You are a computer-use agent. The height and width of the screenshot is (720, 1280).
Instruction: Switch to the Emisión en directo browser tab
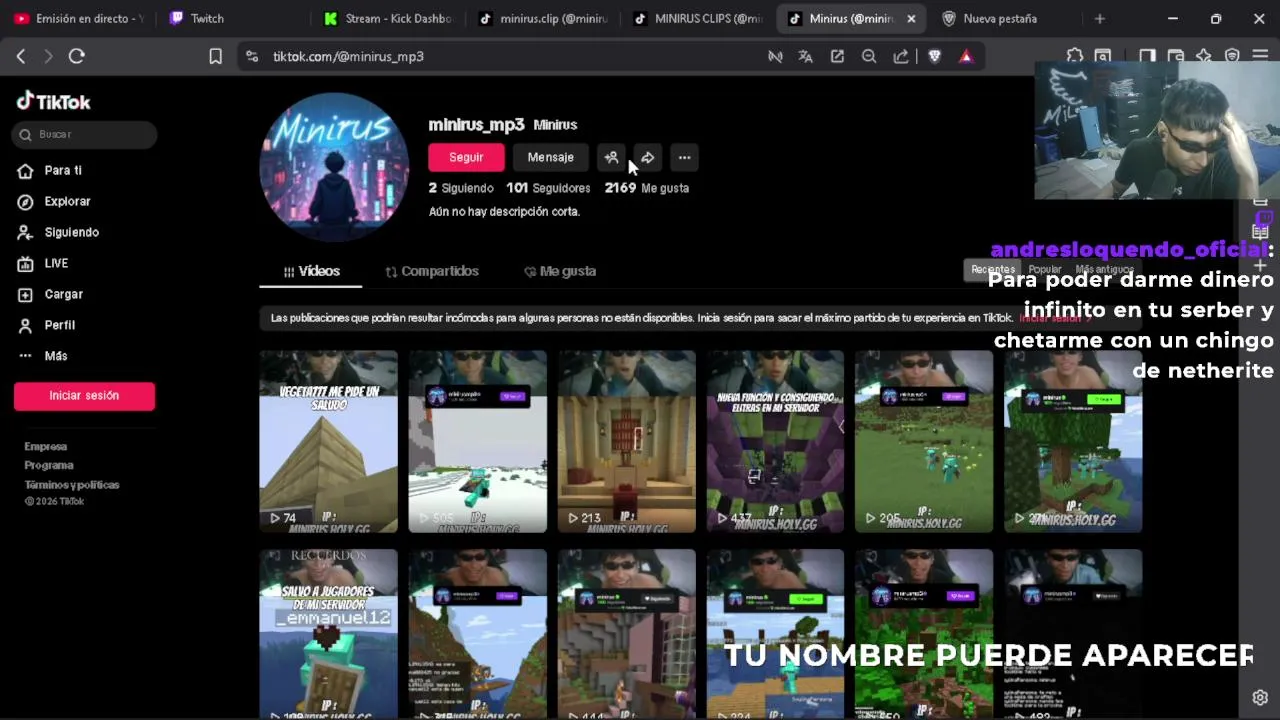pyautogui.click(x=80, y=18)
